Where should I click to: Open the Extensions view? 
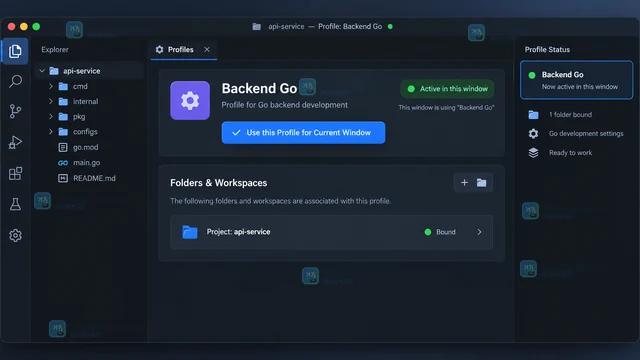pyautogui.click(x=15, y=173)
